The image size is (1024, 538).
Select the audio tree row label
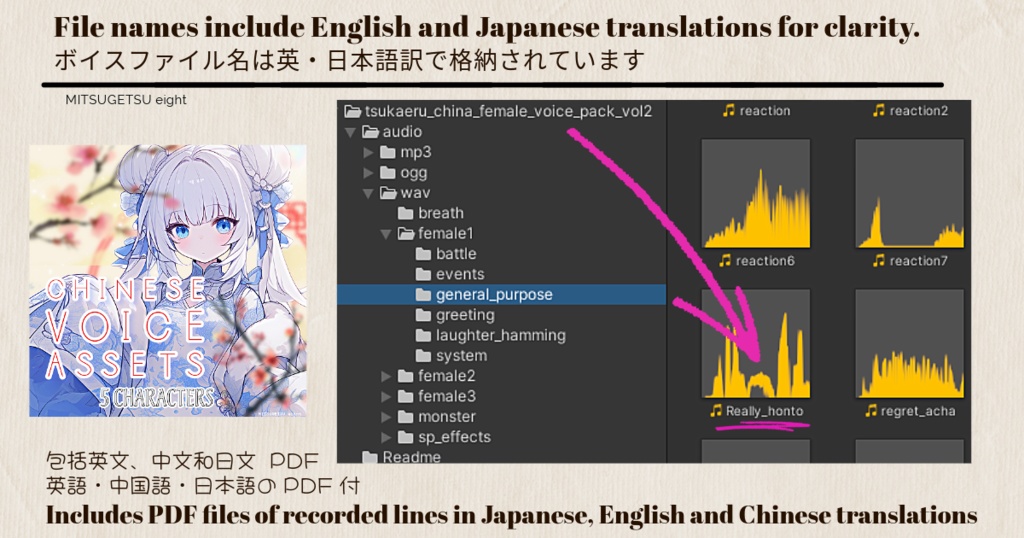click(402, 132)
